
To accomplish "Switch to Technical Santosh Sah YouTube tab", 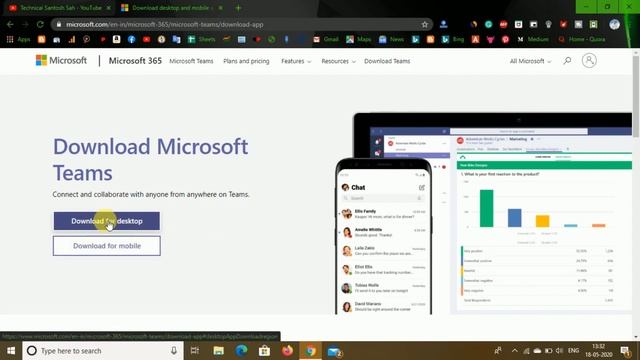I will [60, 8].
